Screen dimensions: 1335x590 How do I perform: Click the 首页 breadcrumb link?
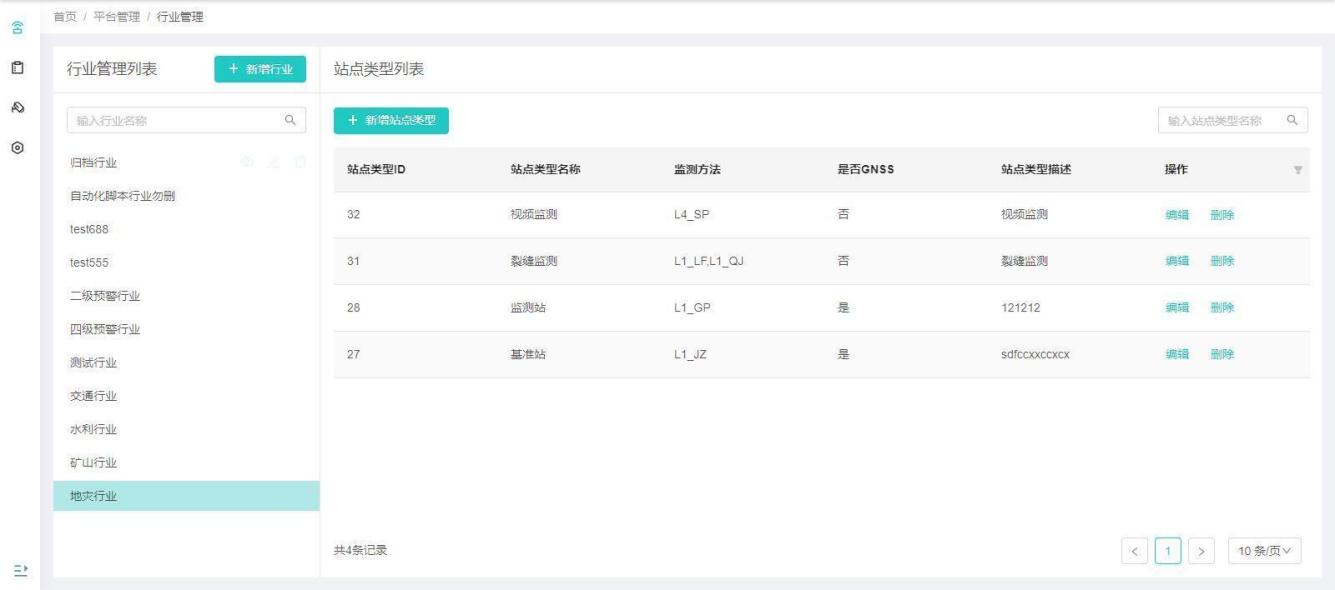point(65,16)
